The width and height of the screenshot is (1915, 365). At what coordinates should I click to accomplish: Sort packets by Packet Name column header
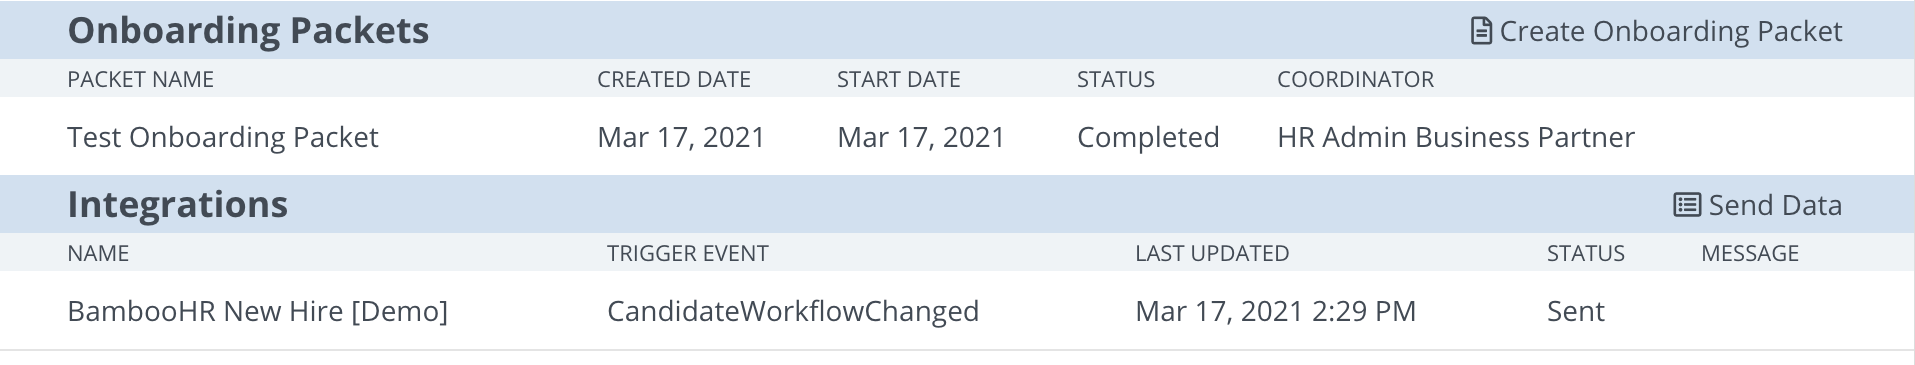(x=140, y=79)
